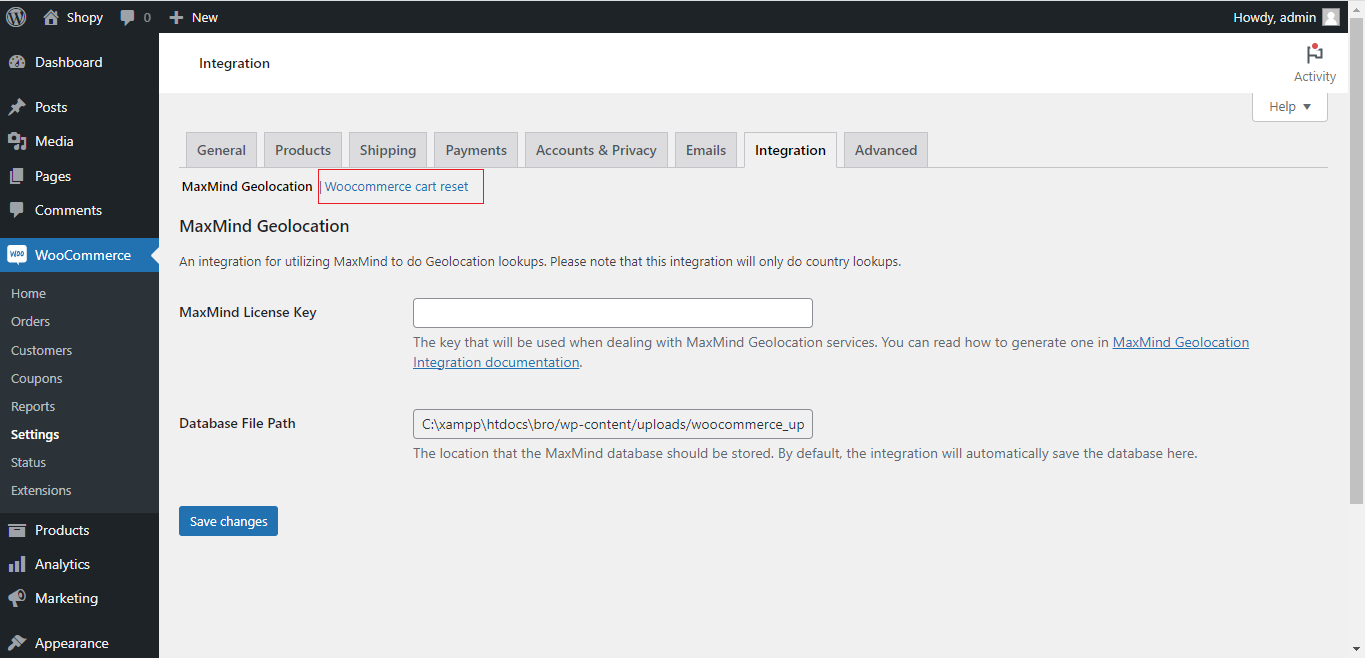Click the 'Database File Path' label
This screenshot has width=1365, height=658.
(237, 423)
